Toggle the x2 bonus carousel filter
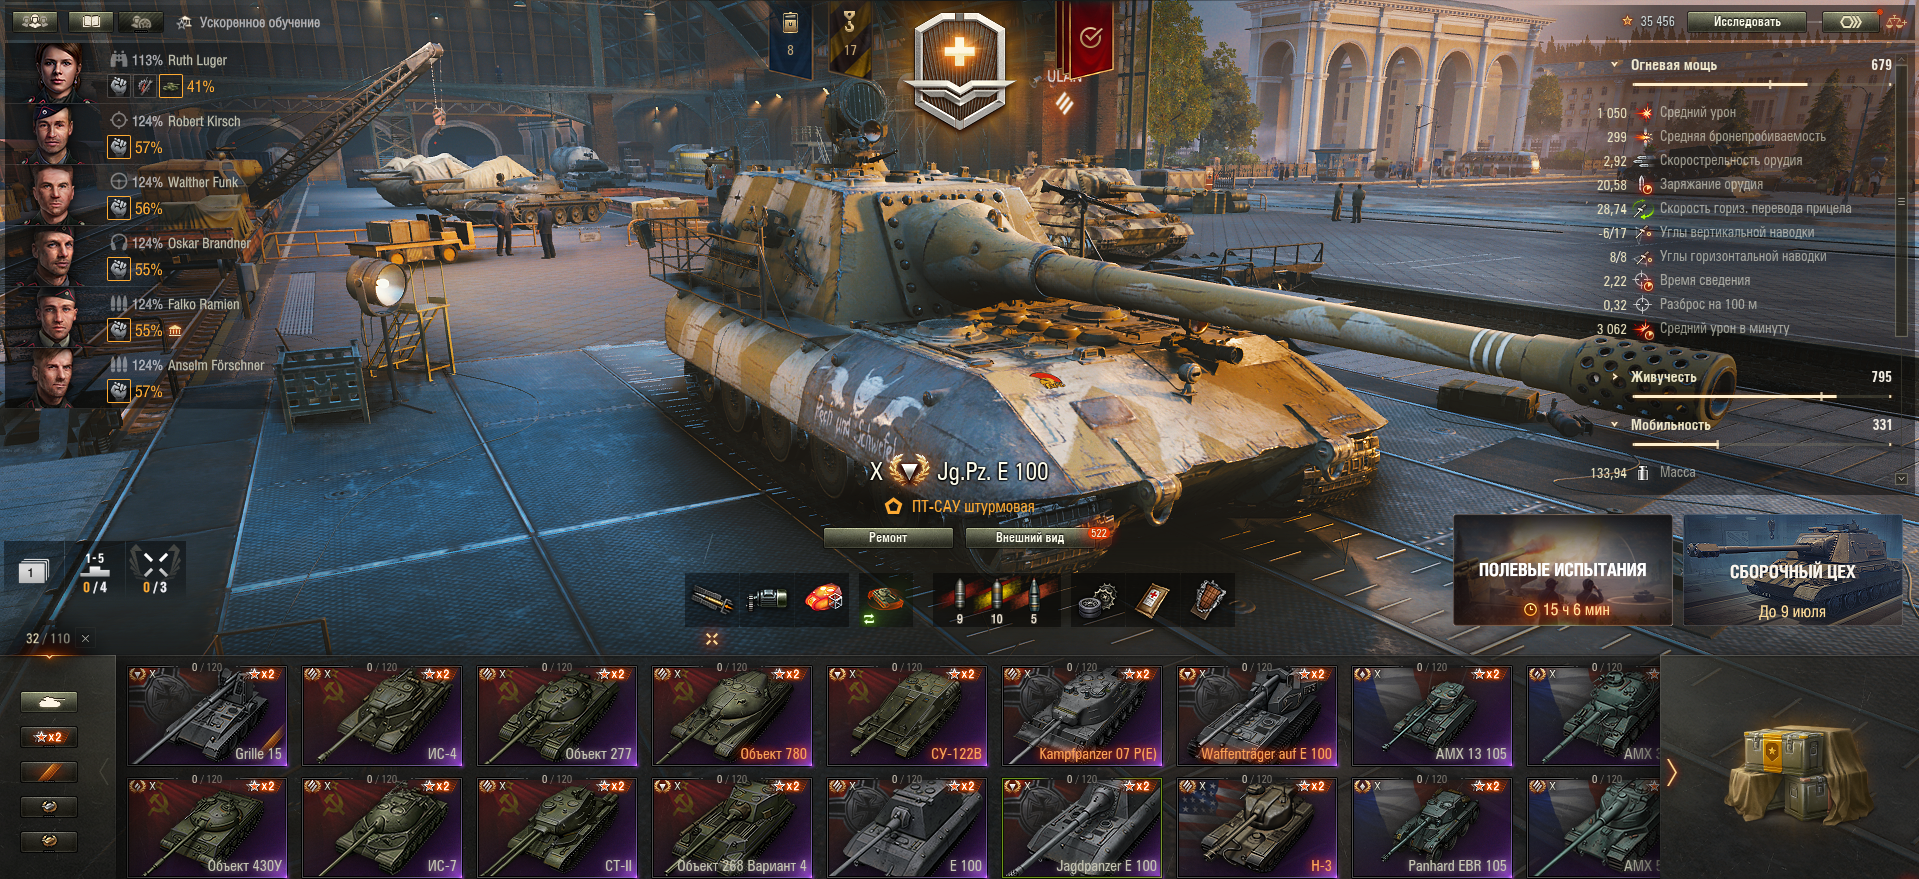Screen dimensions: 1919x879 (49, 737)
